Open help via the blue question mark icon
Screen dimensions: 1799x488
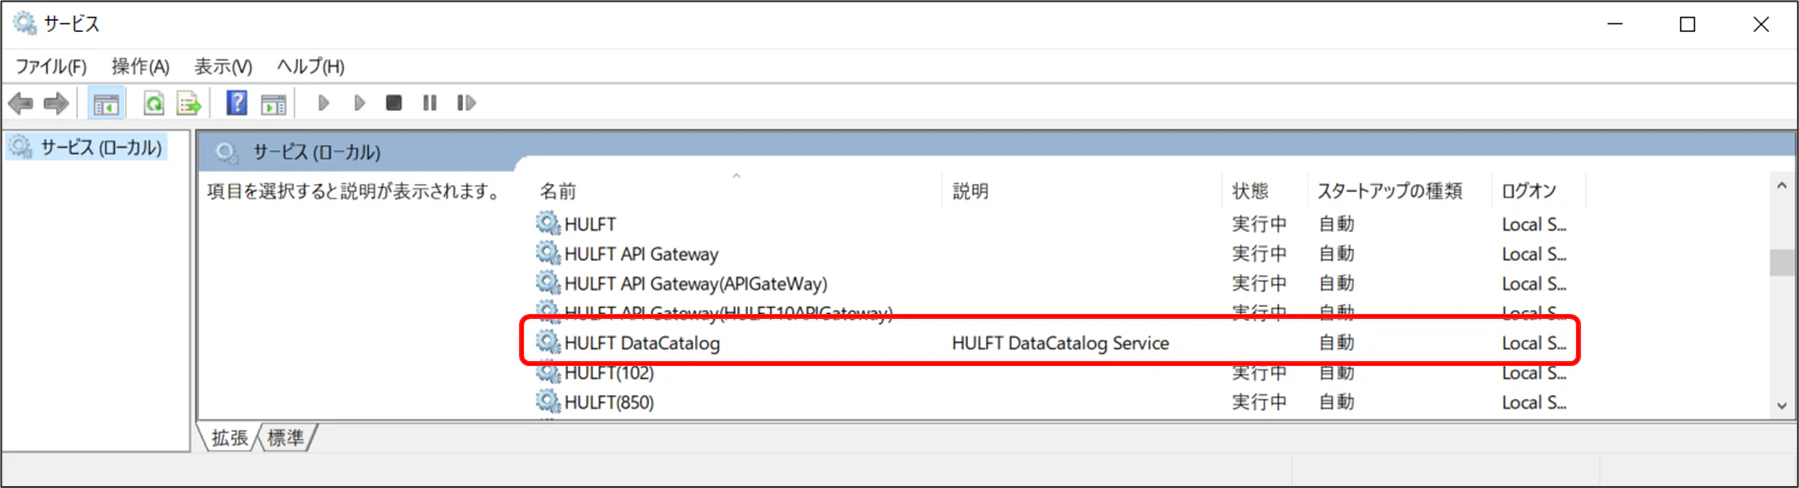coord(237,102)
